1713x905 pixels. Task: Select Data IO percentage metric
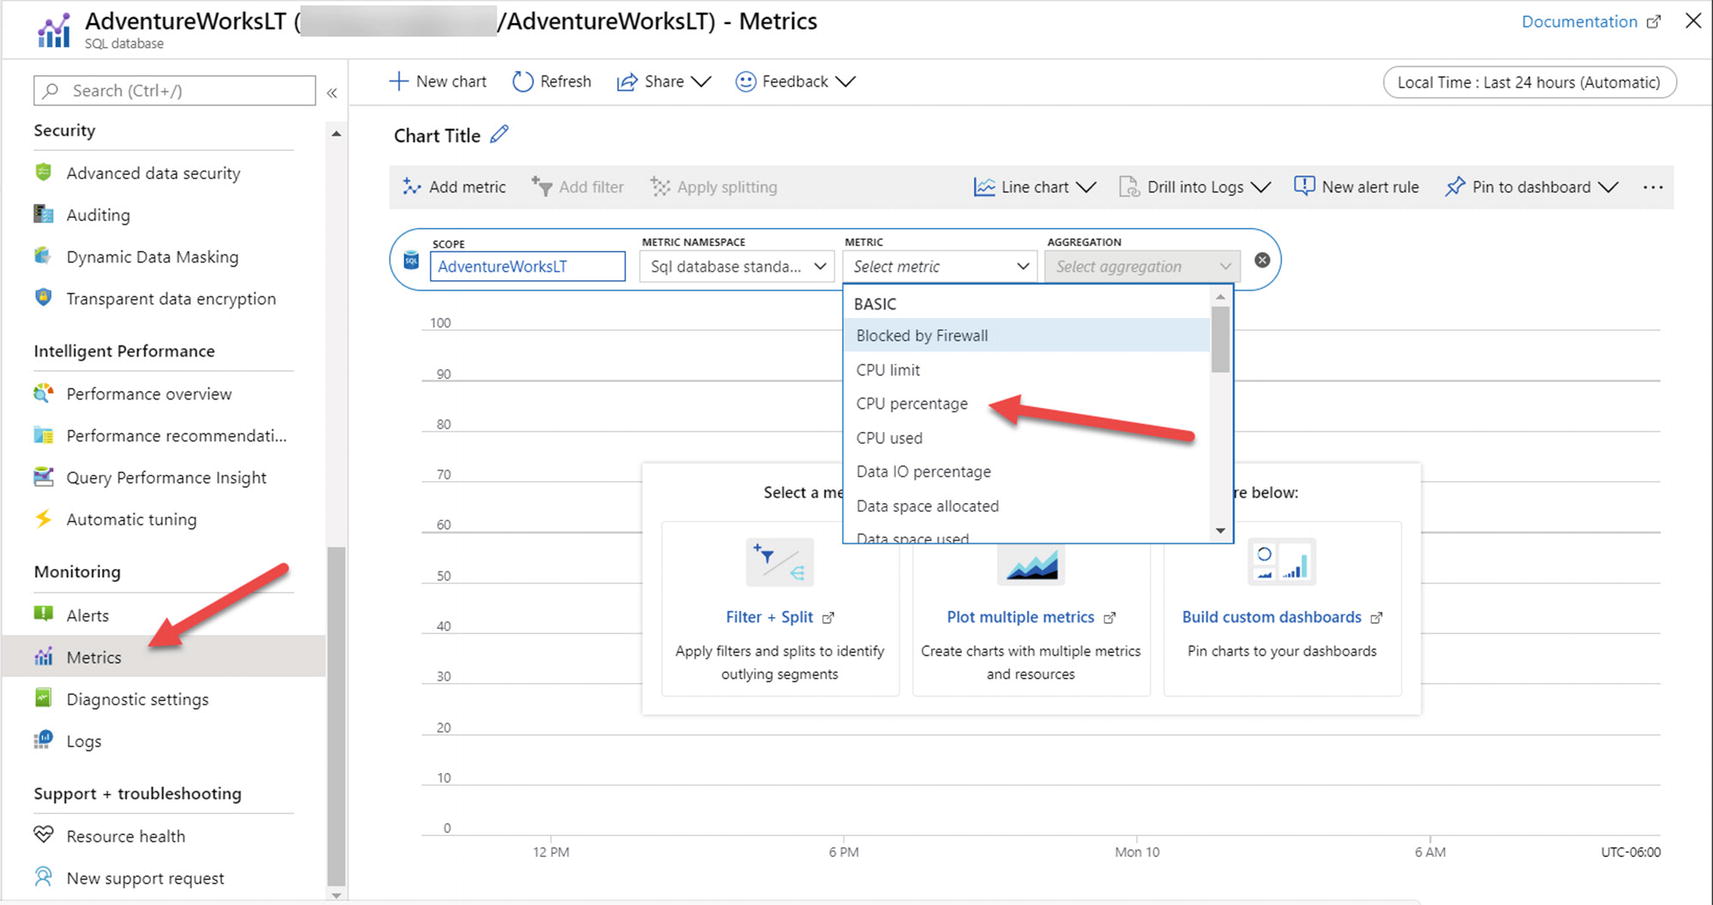click(1027, 472)
